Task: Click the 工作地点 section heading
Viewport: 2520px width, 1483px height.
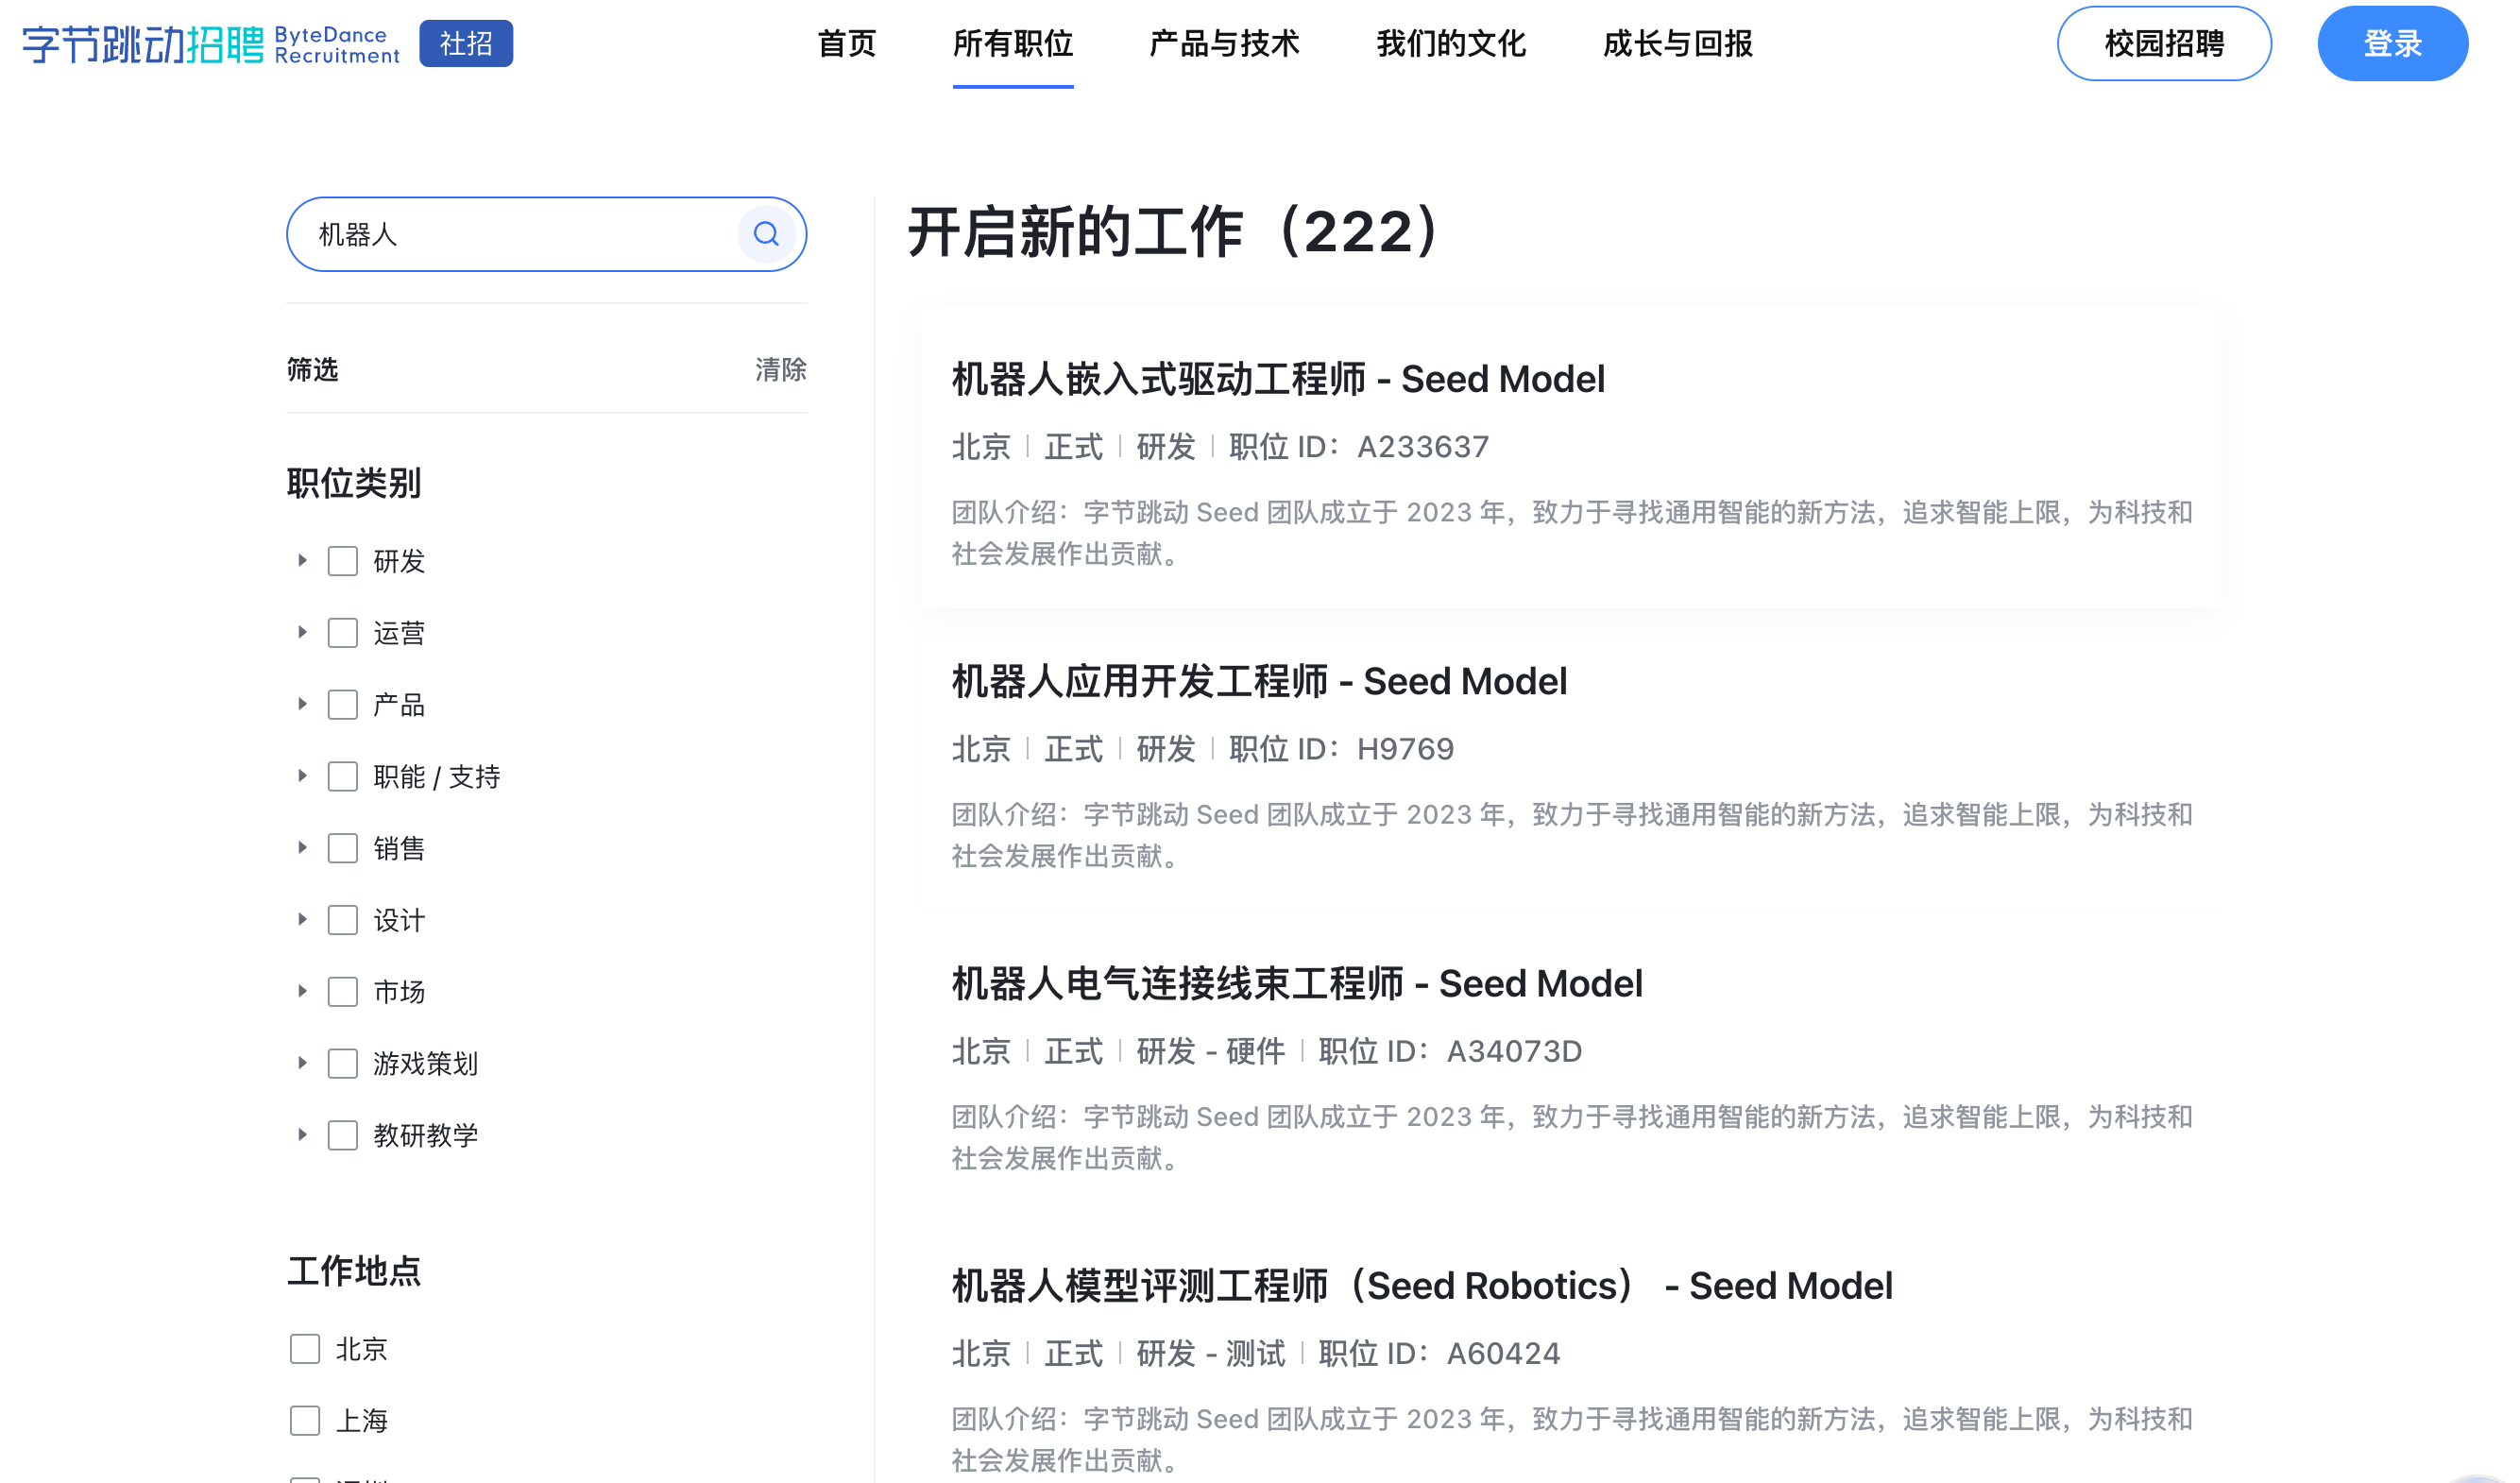Action: click(x=354, y=1271)
